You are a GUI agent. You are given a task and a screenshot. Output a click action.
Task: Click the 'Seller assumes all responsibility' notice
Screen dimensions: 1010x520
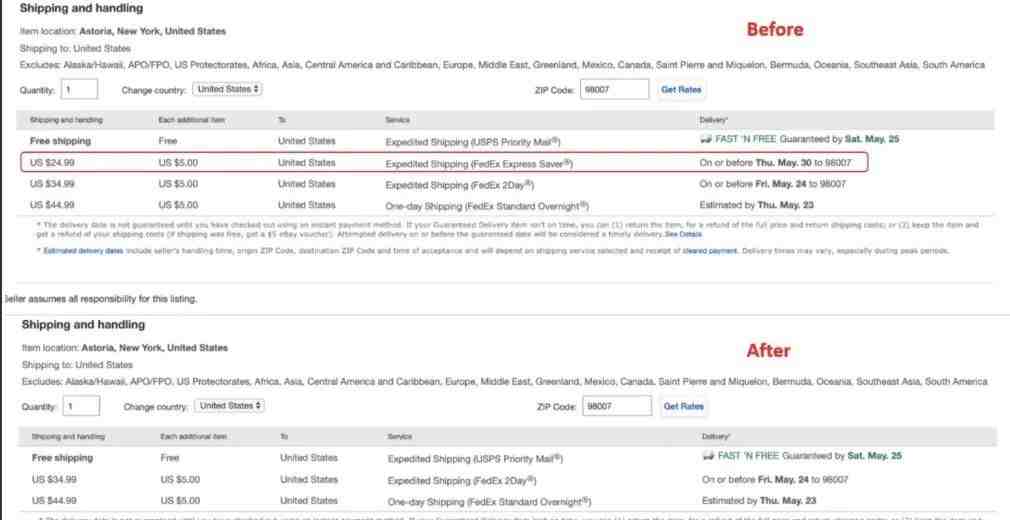pos(100,299)
